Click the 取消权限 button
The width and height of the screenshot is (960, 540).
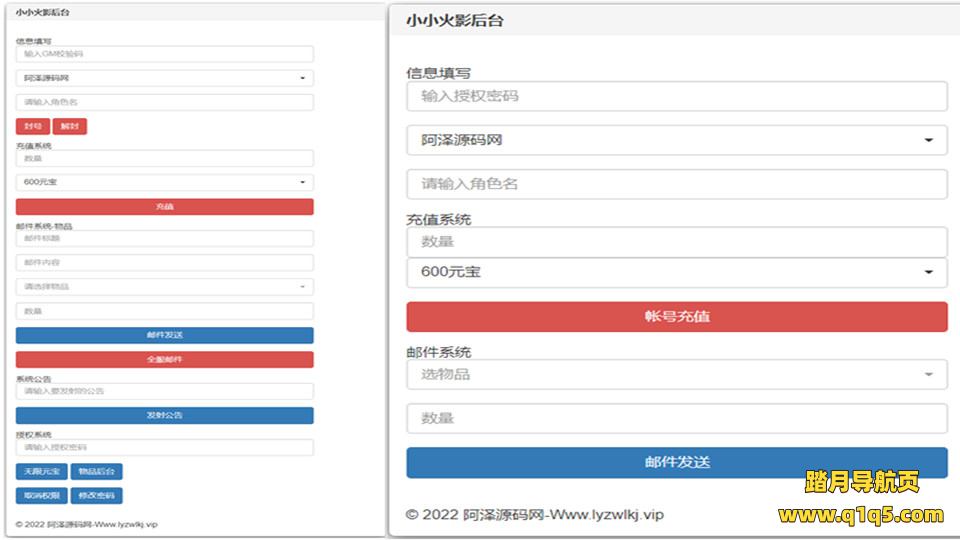(41, 495)
